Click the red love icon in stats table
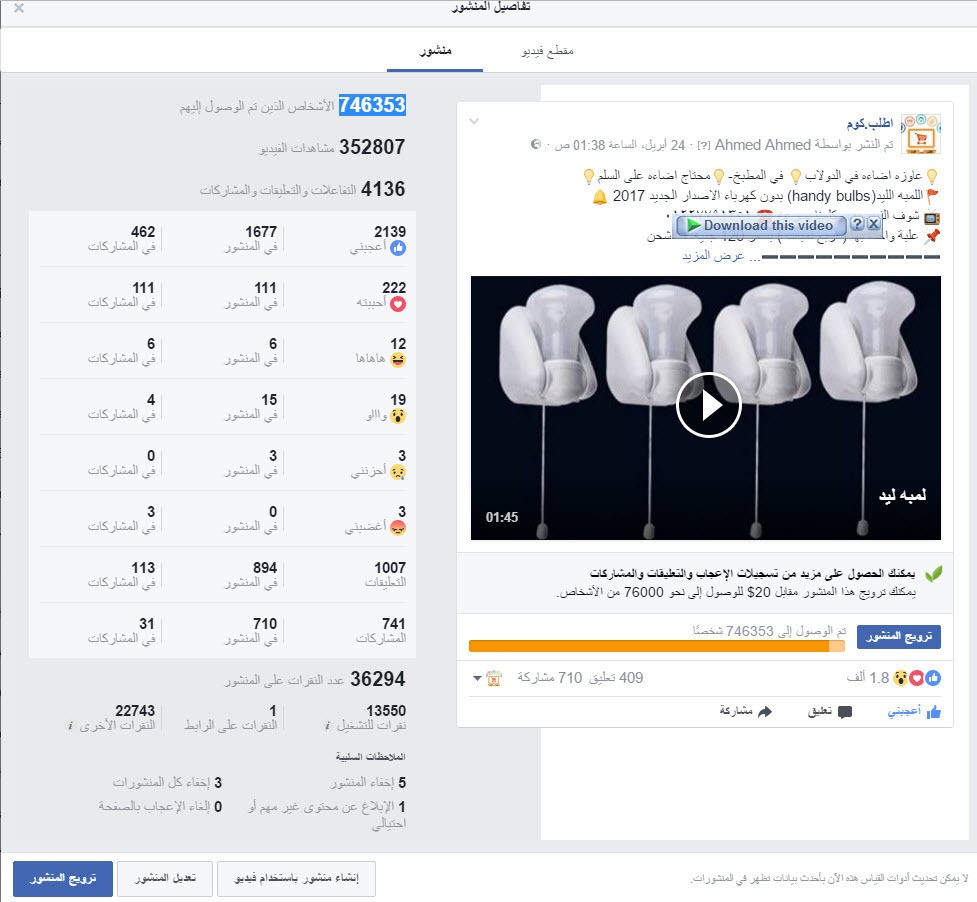Screen dimensions: 977x902 398,304
